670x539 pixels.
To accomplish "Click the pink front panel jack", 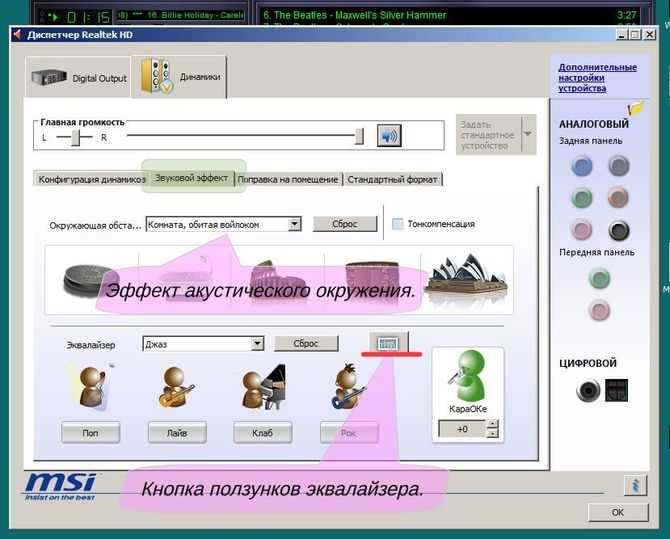I will [x=599, y=310].
